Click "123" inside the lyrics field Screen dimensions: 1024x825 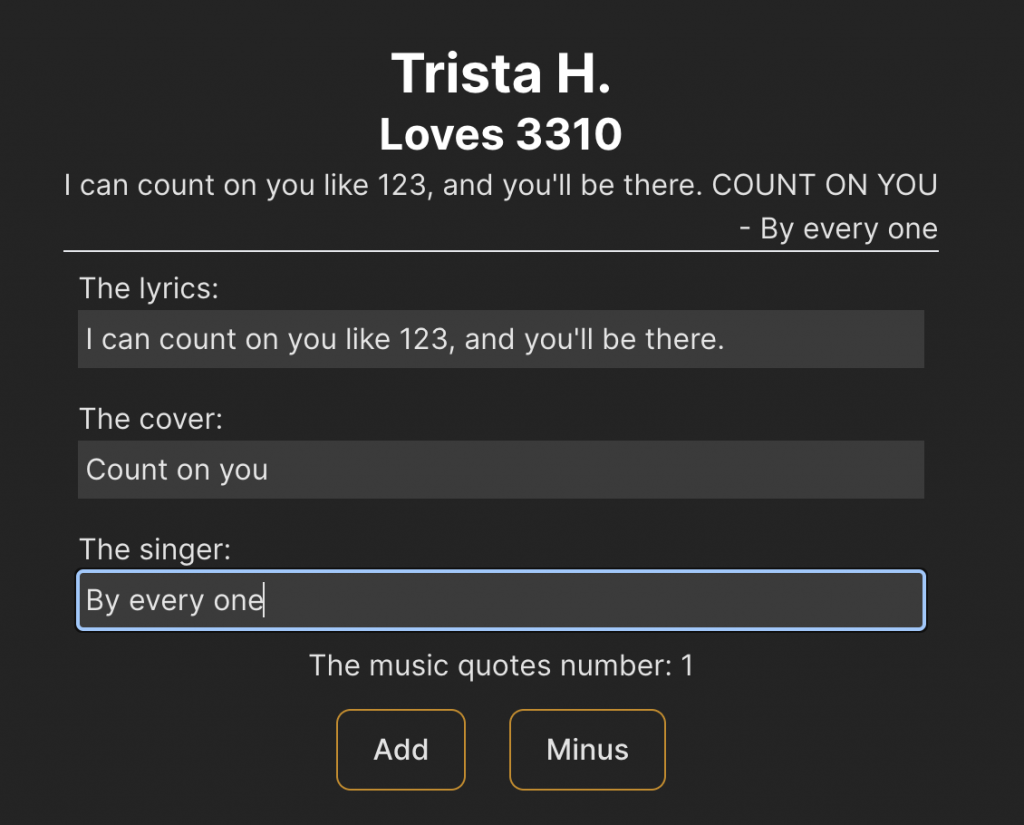[425, 340]
